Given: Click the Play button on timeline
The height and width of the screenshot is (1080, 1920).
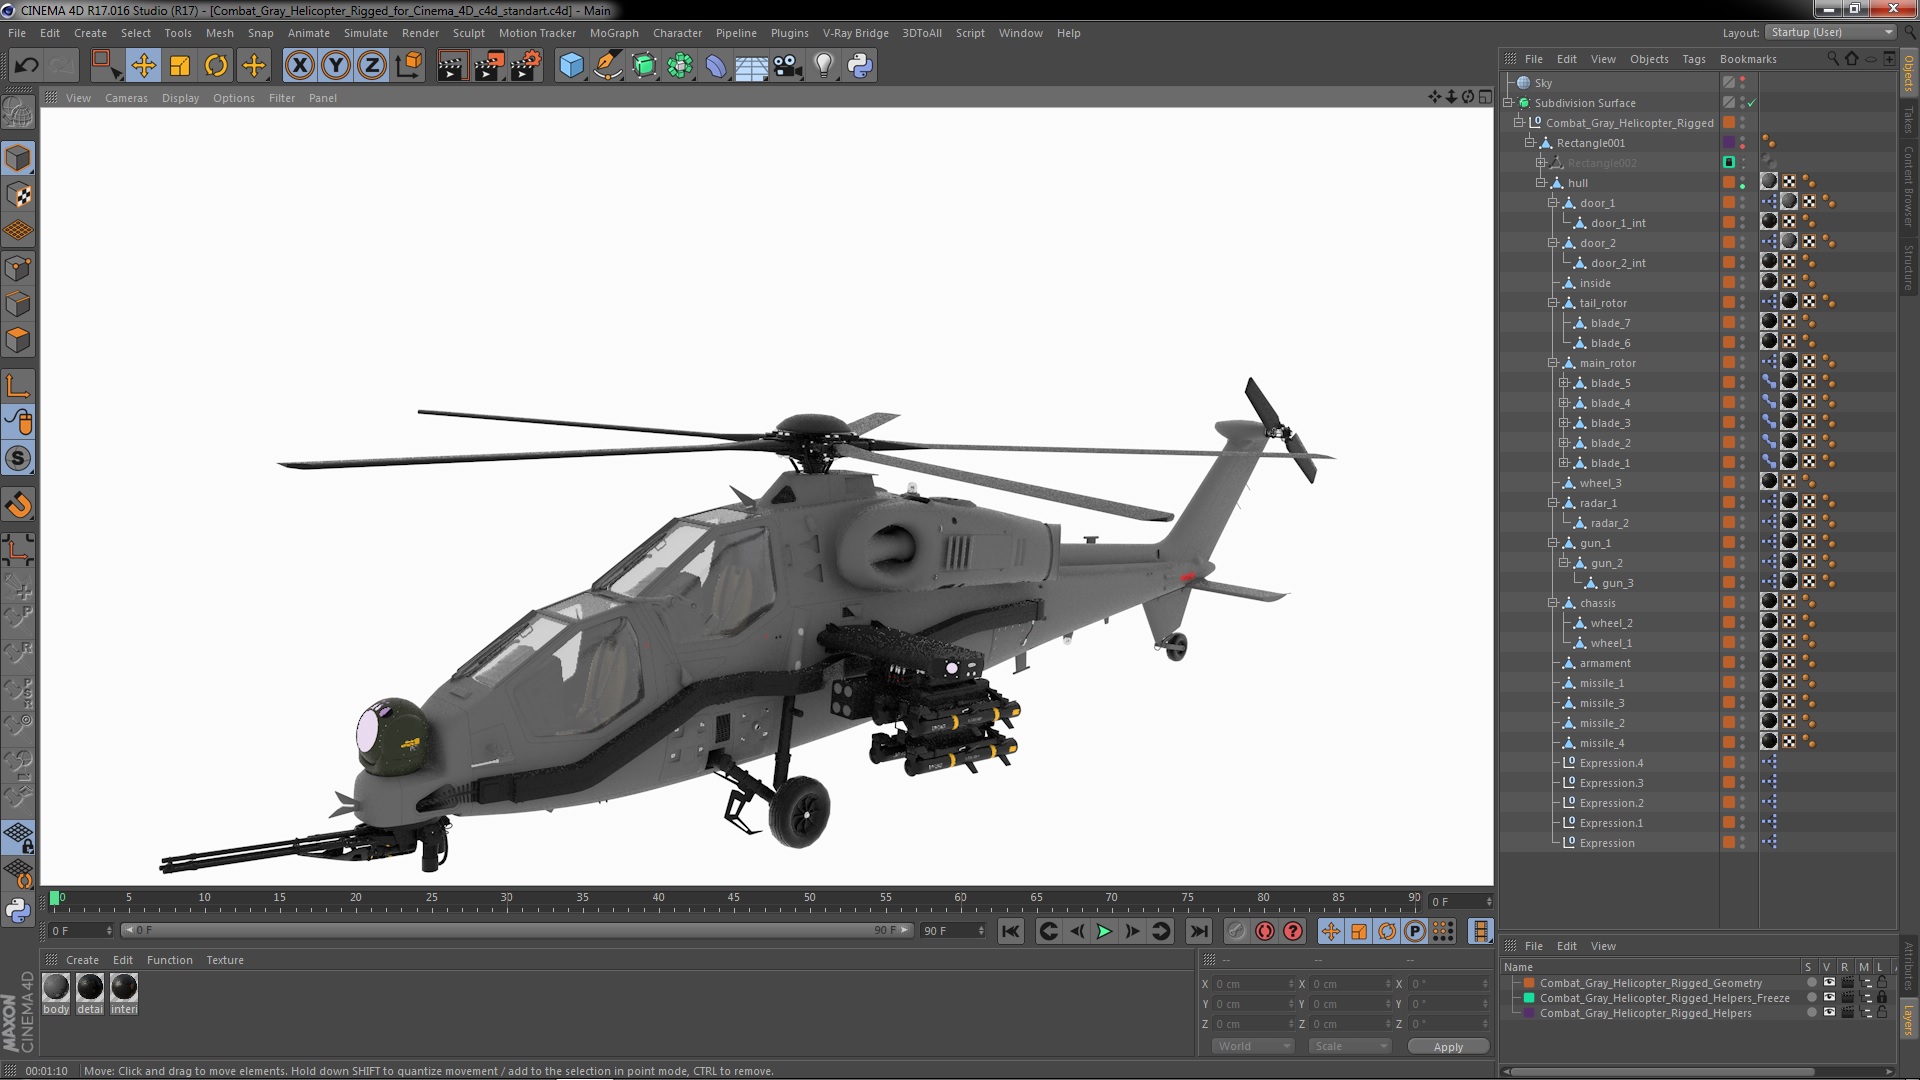Looking at the screenshot, I should (x=1105, y=931).
